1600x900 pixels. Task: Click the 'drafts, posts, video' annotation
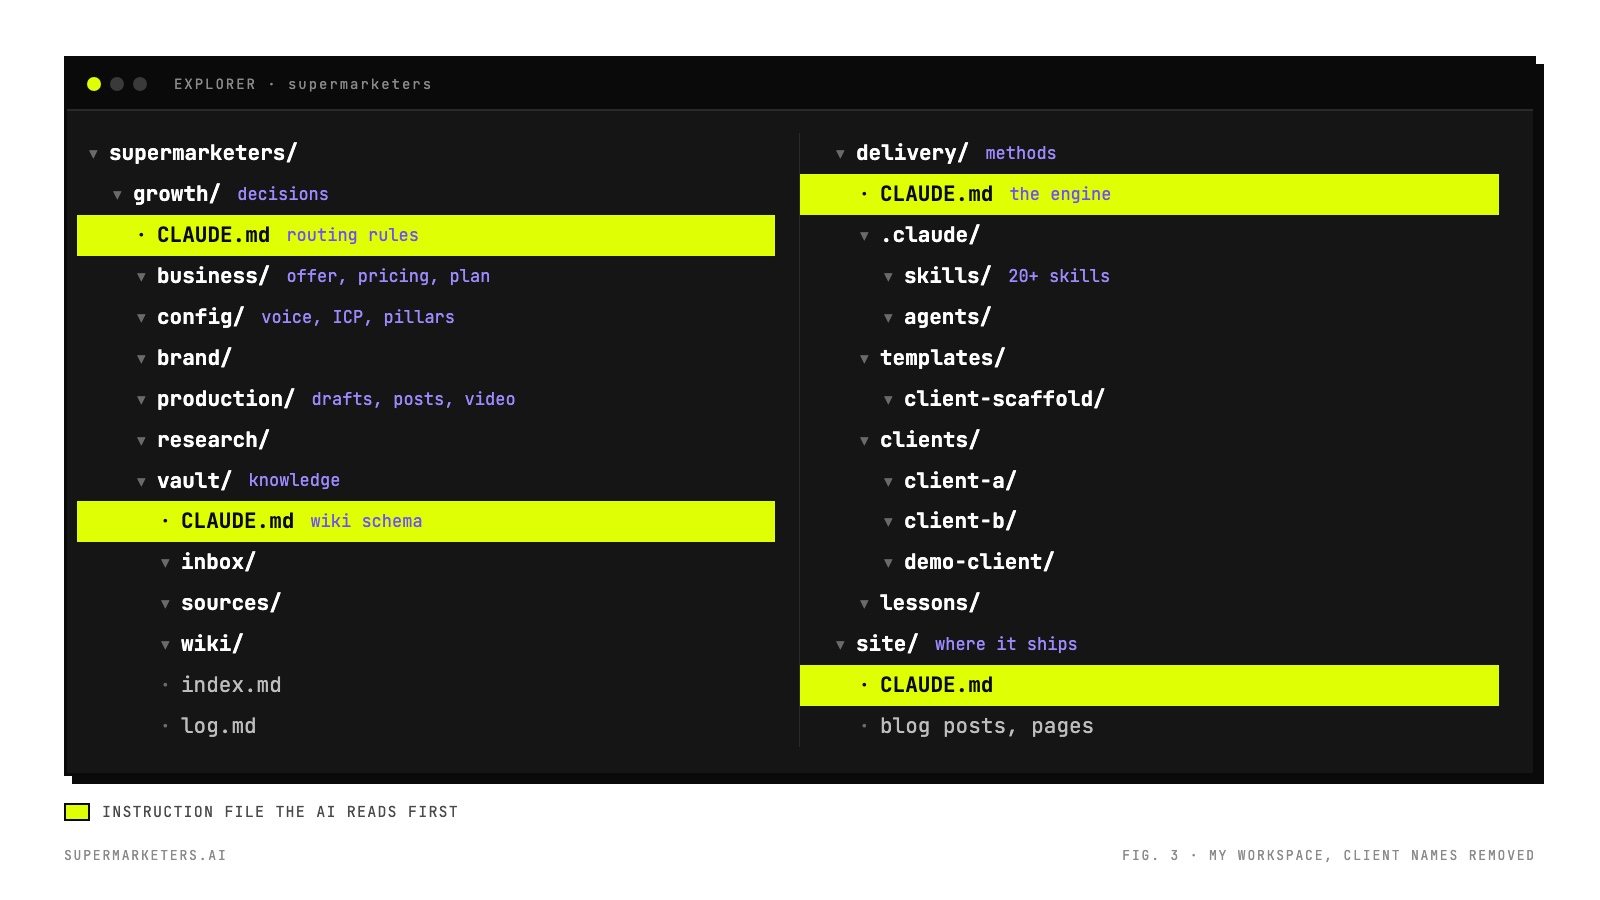413,399
